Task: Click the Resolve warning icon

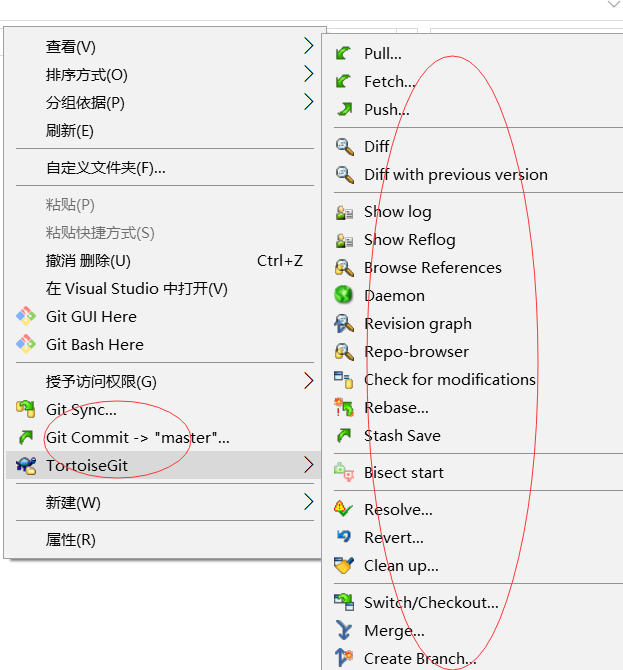Action: 345,510
